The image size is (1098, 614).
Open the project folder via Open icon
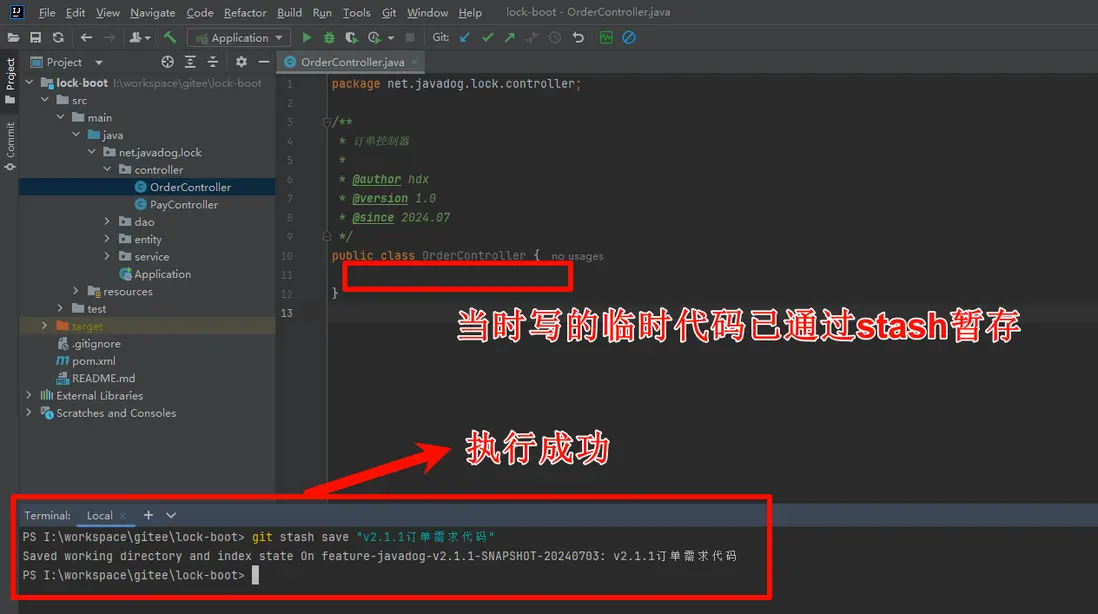[x=13, y=38]
